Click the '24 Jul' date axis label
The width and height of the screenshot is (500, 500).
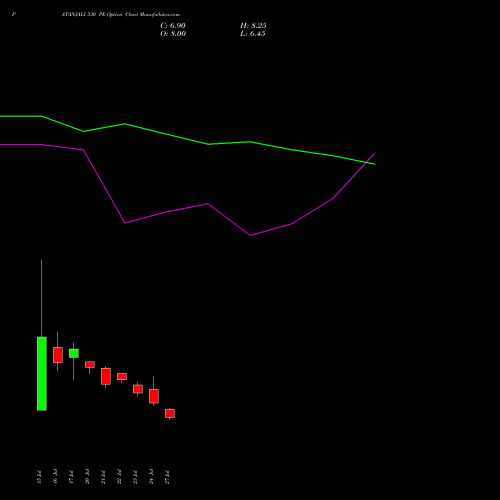click(x=151, y=477)
